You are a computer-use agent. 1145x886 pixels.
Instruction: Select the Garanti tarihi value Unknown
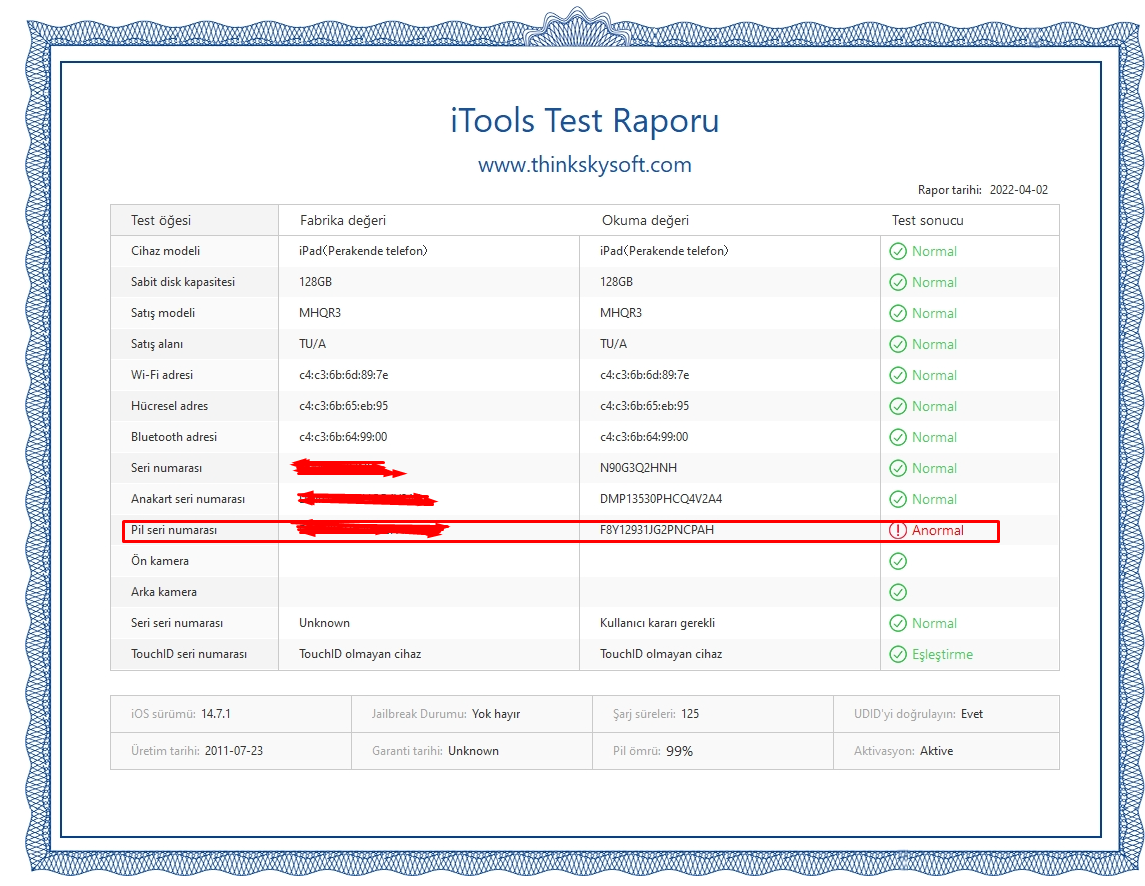tap(473, 751)
